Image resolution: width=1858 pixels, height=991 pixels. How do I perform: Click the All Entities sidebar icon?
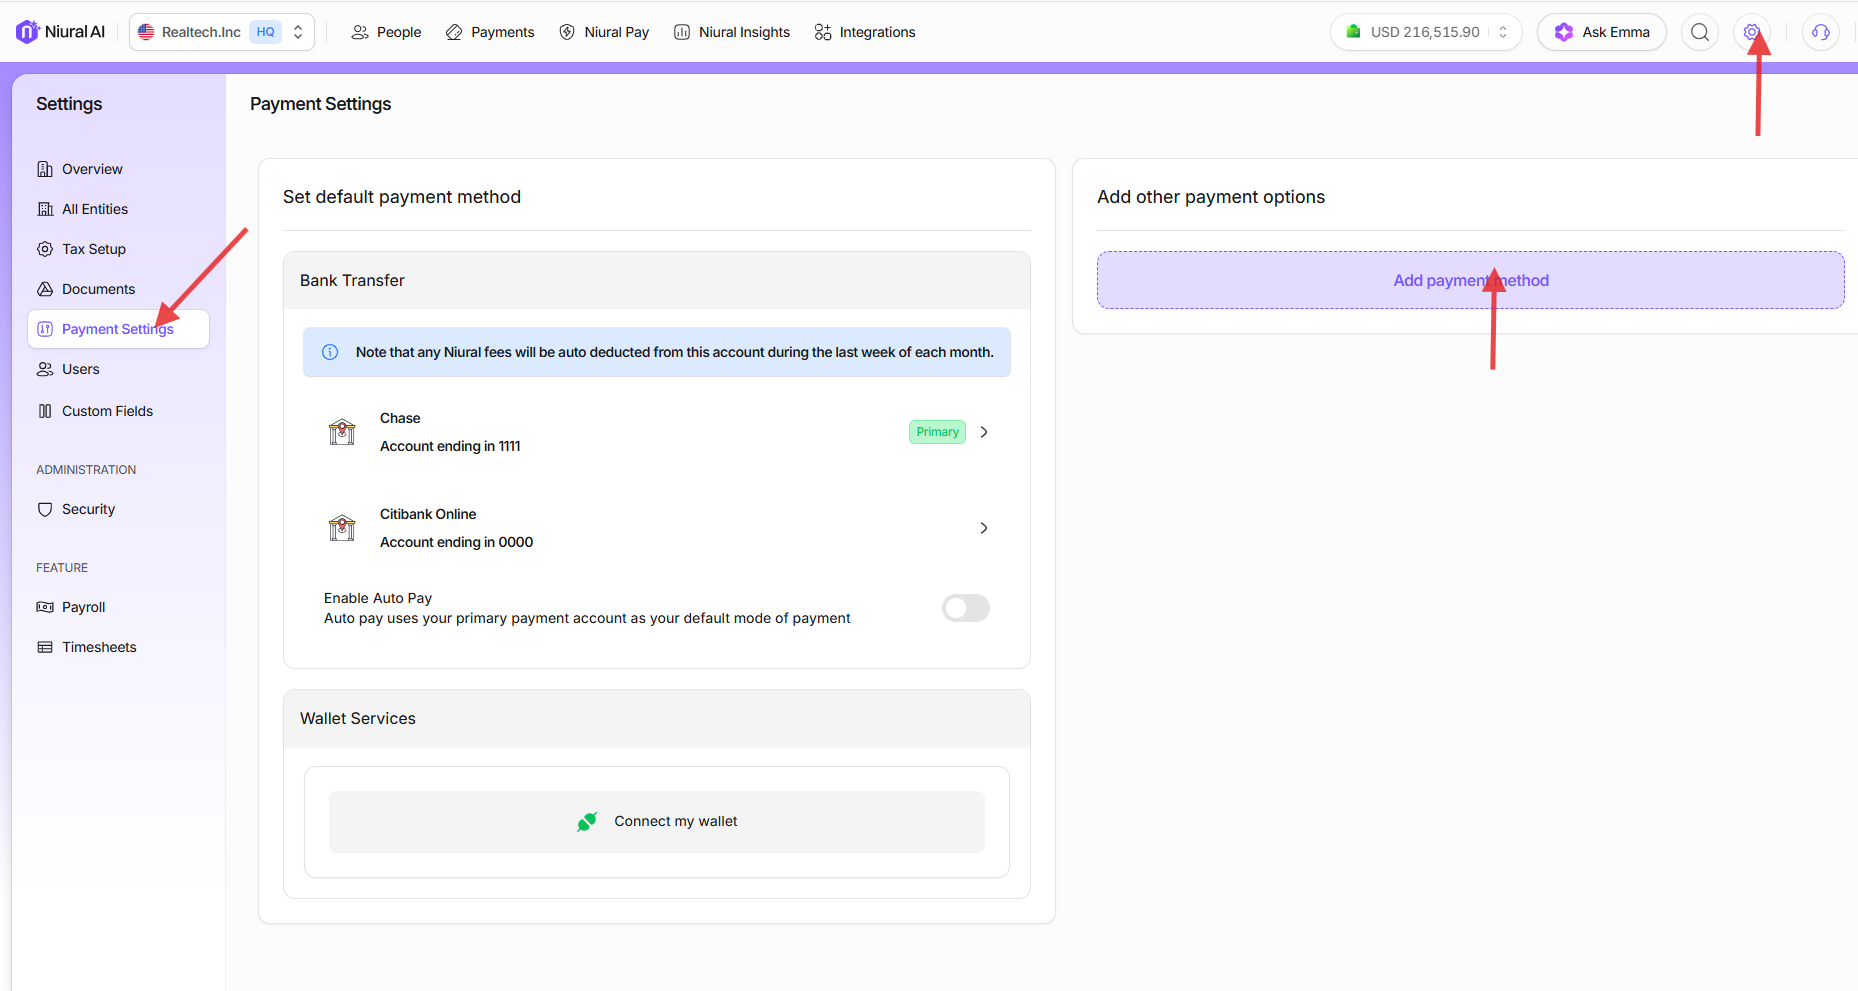[45, 209]
